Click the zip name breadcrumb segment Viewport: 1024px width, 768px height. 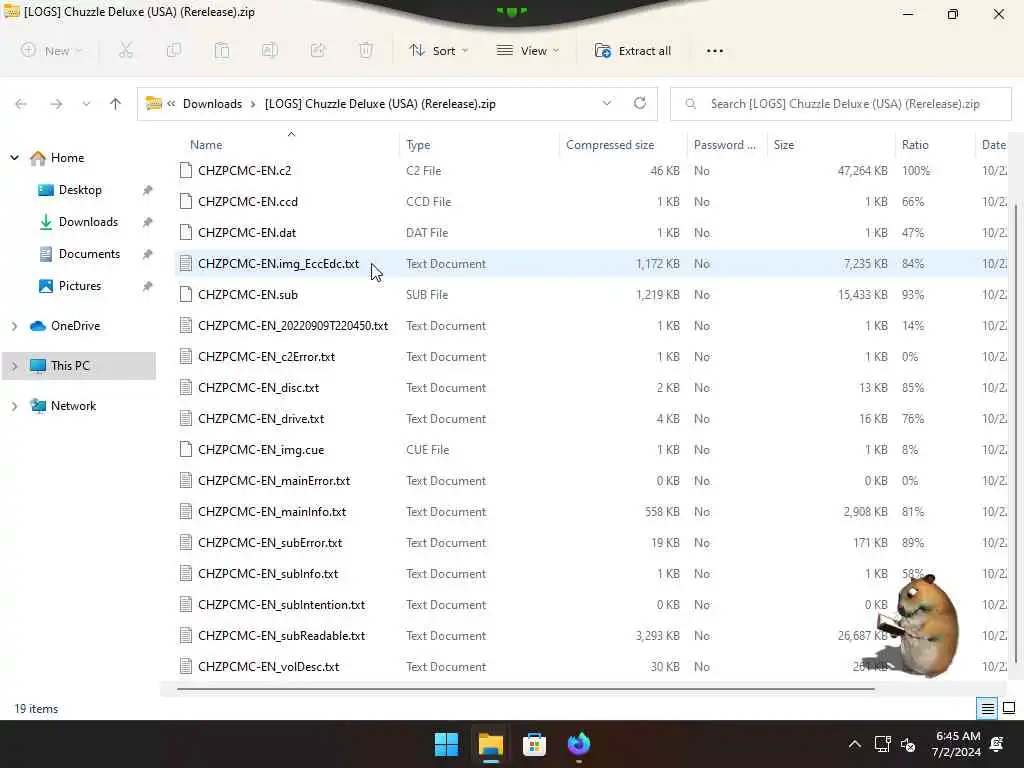coord(380,104)
